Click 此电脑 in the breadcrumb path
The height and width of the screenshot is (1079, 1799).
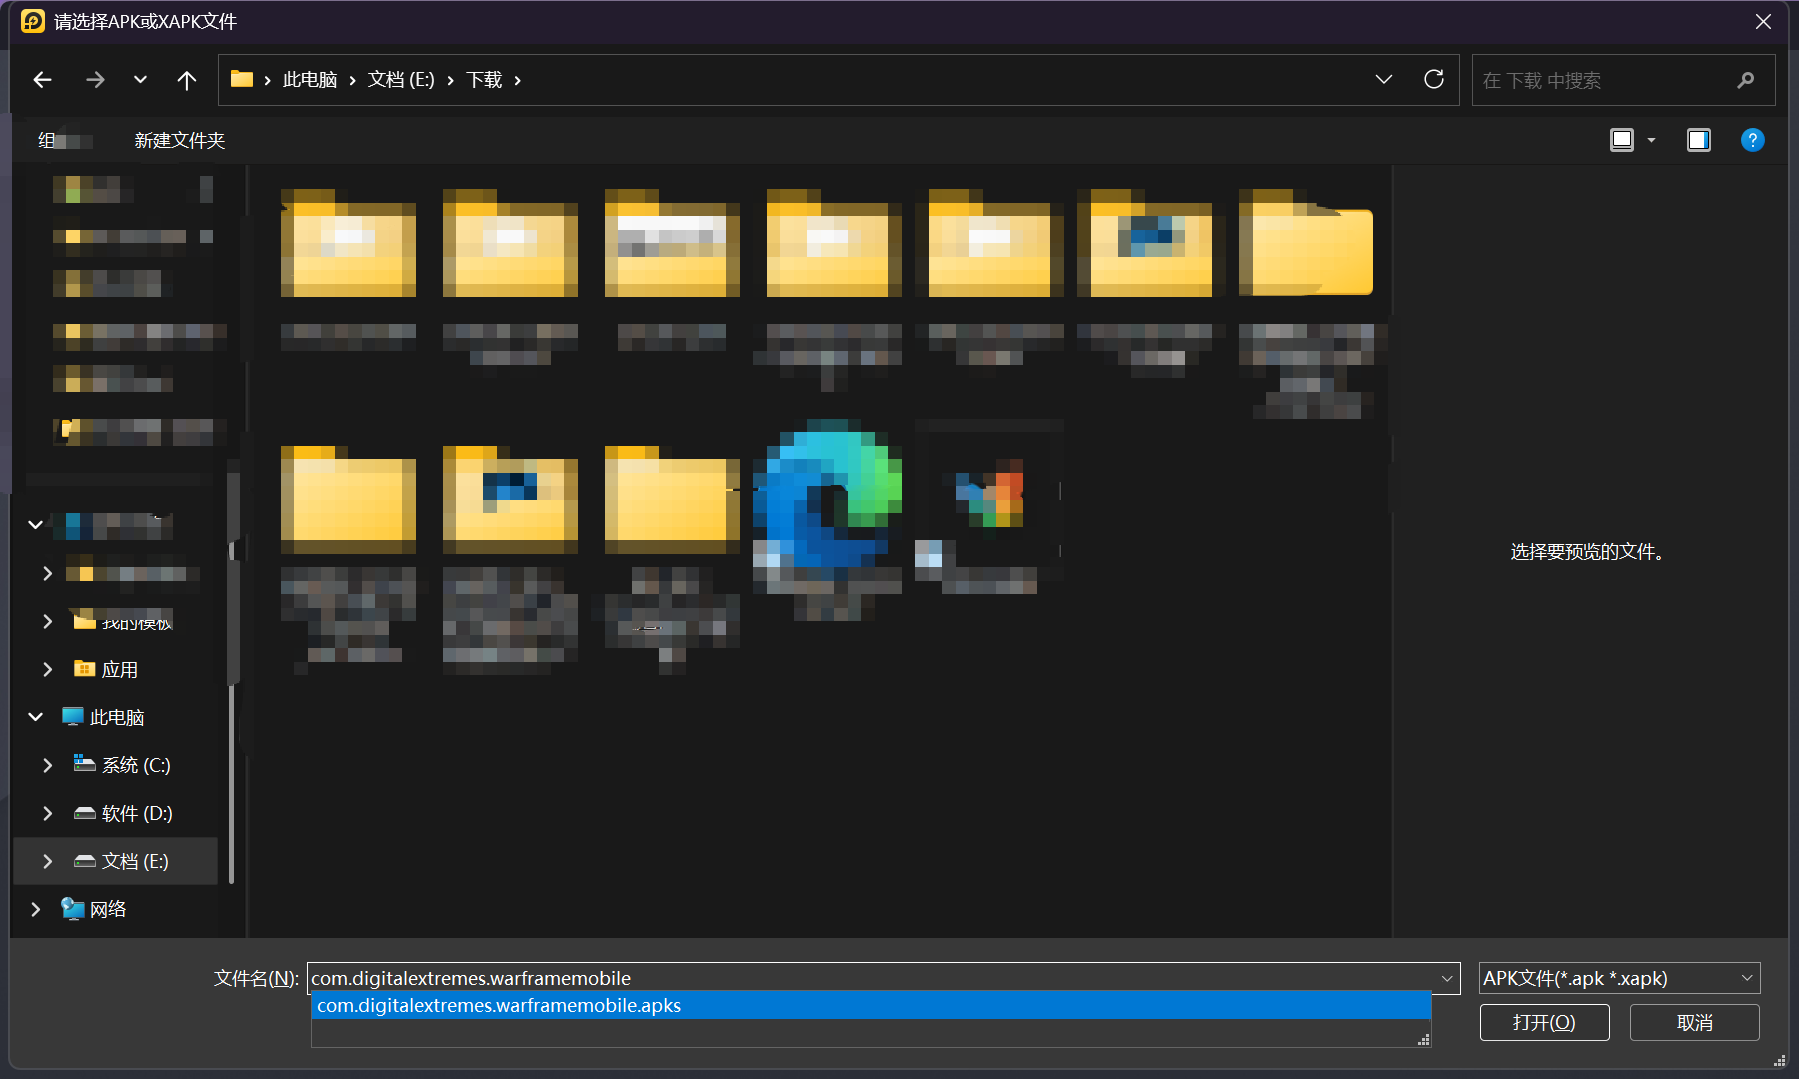[309, 80]
